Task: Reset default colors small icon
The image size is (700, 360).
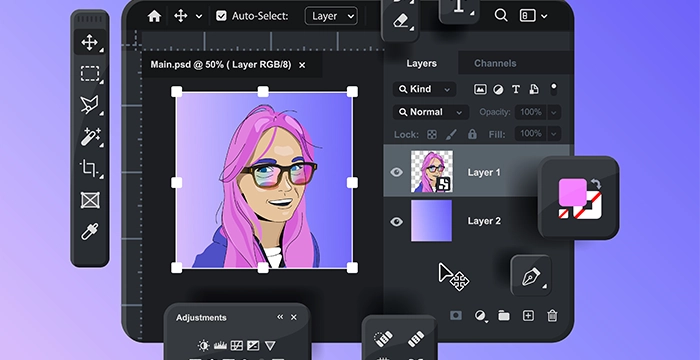Action: pos(564,214)
